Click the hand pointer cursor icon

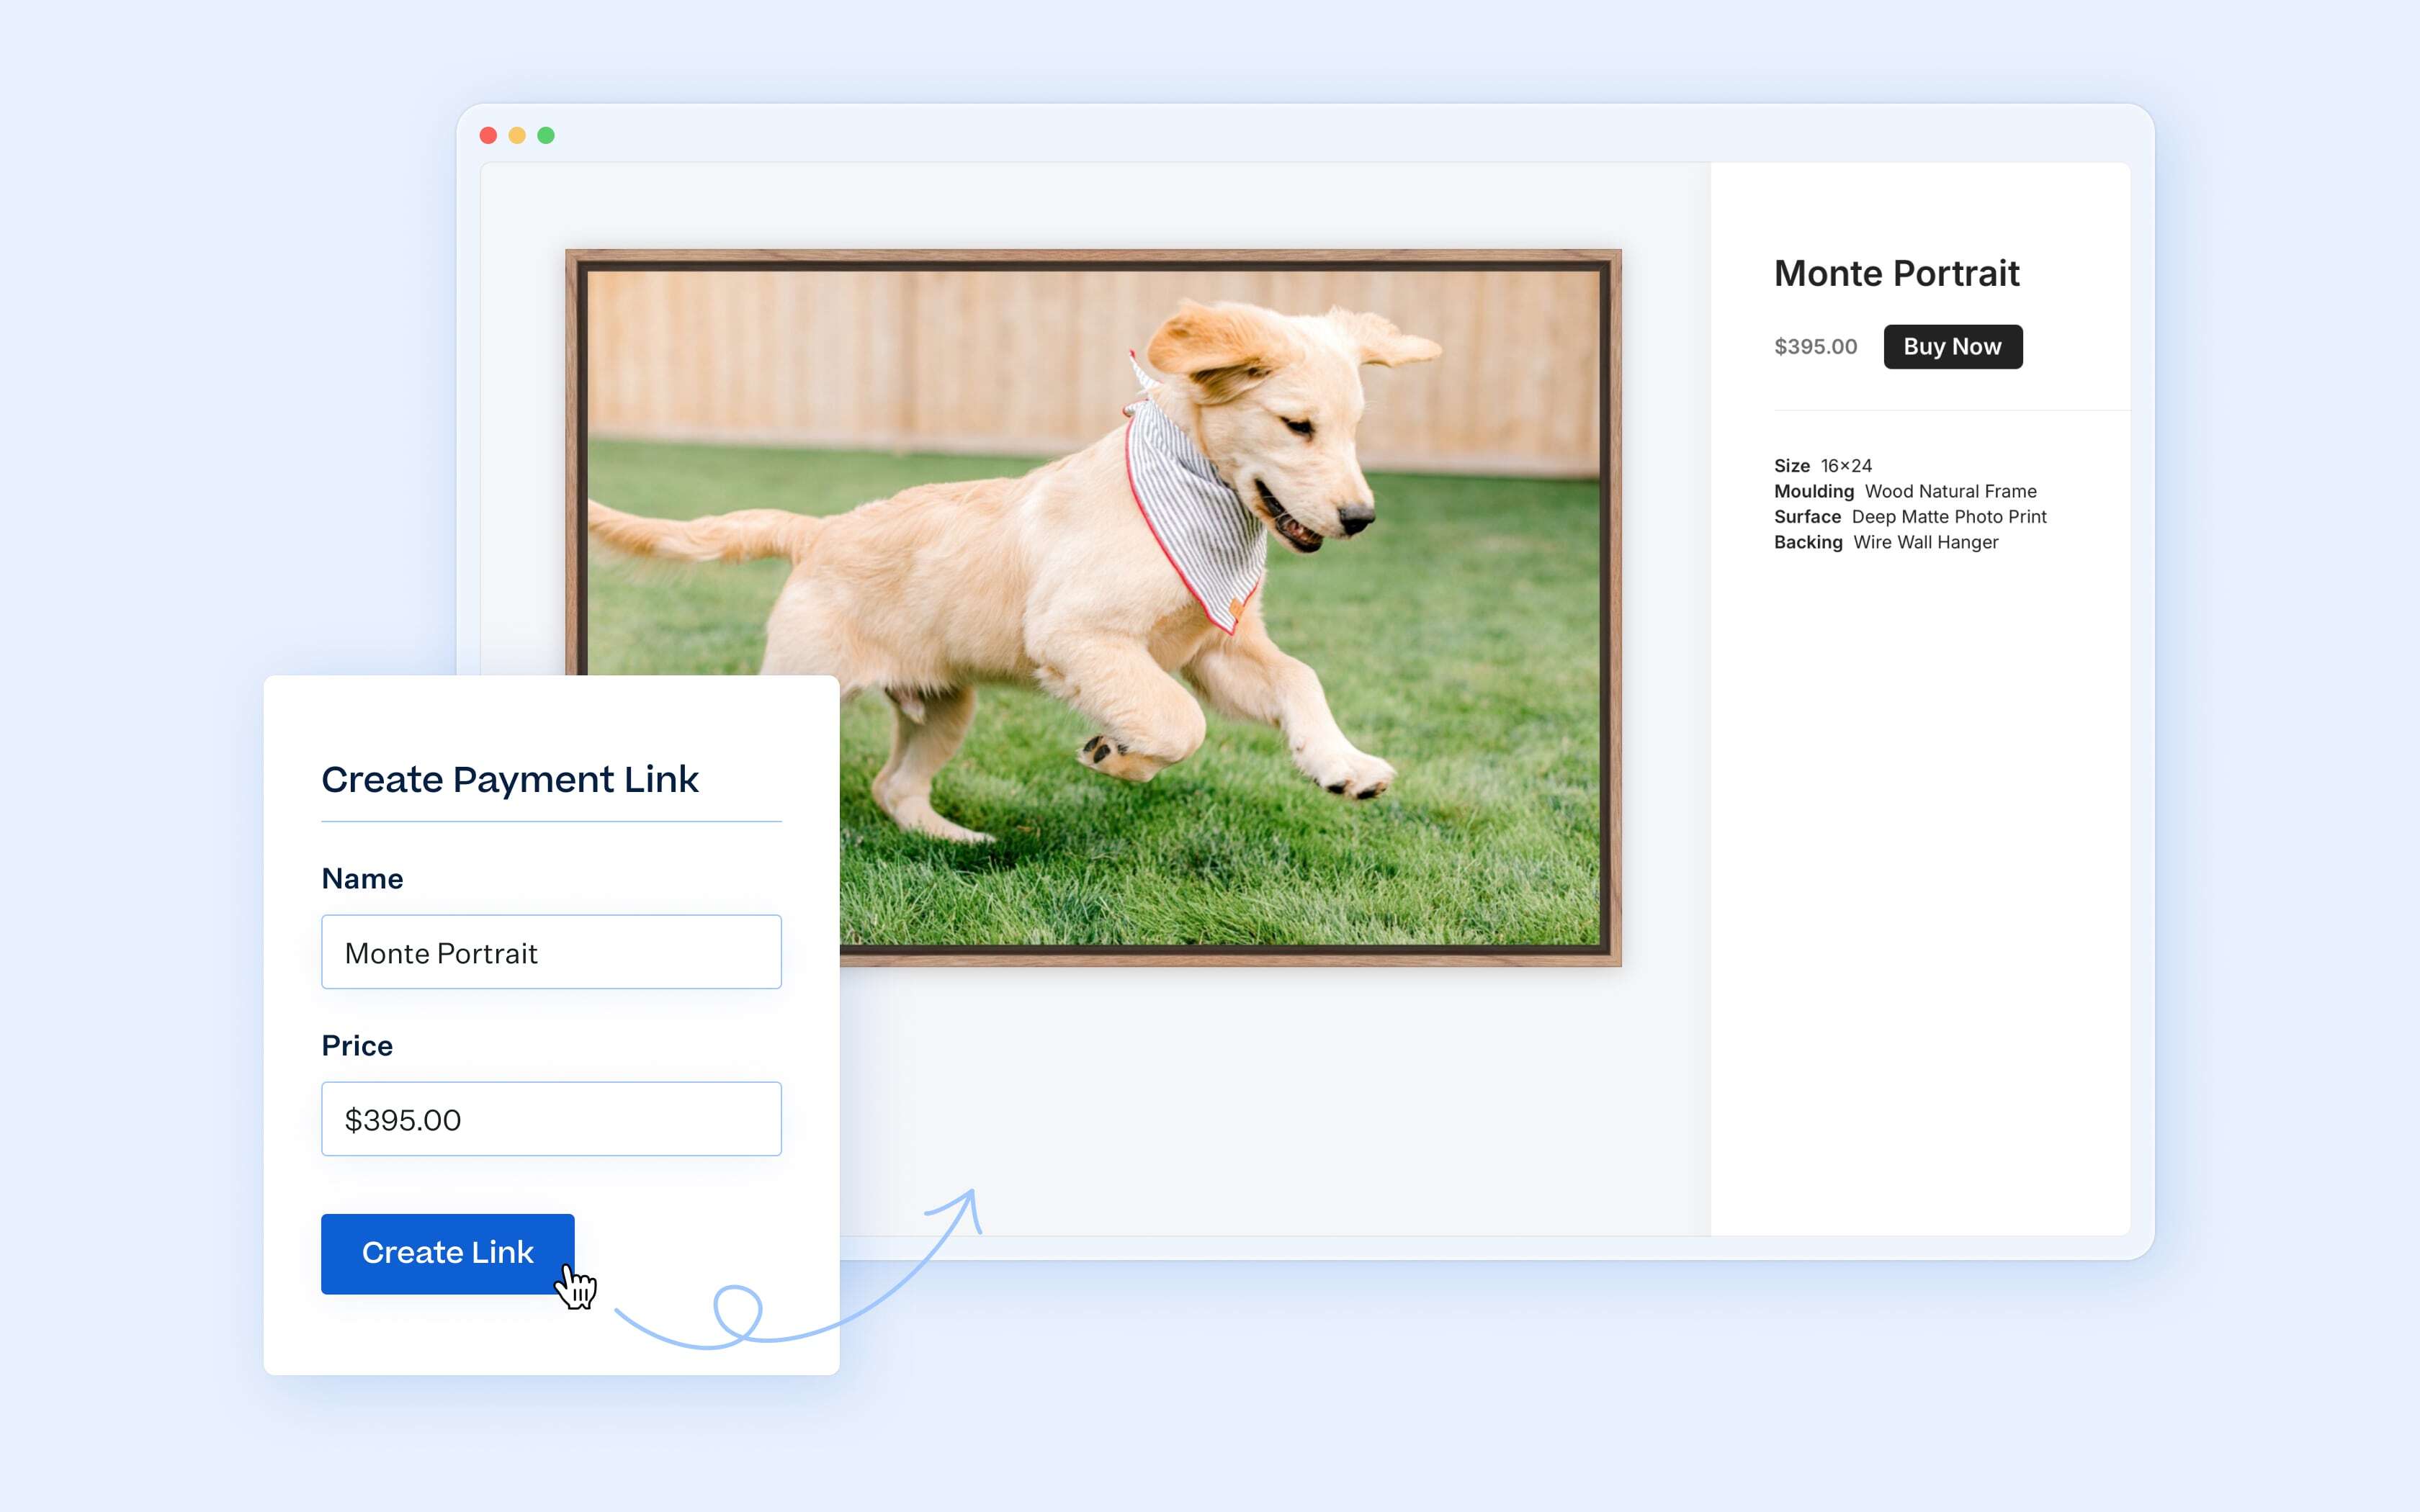click(x=576, y=1286)
